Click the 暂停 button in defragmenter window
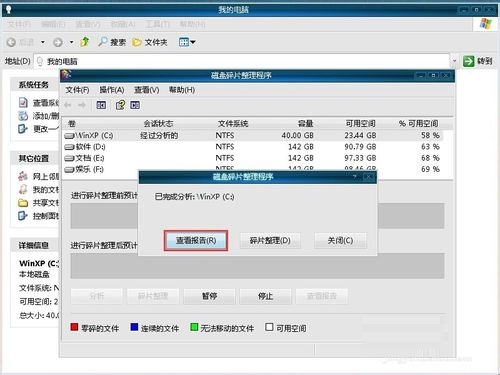The height and width of the screenshot is (375, 500). click(x=209, y=296)
